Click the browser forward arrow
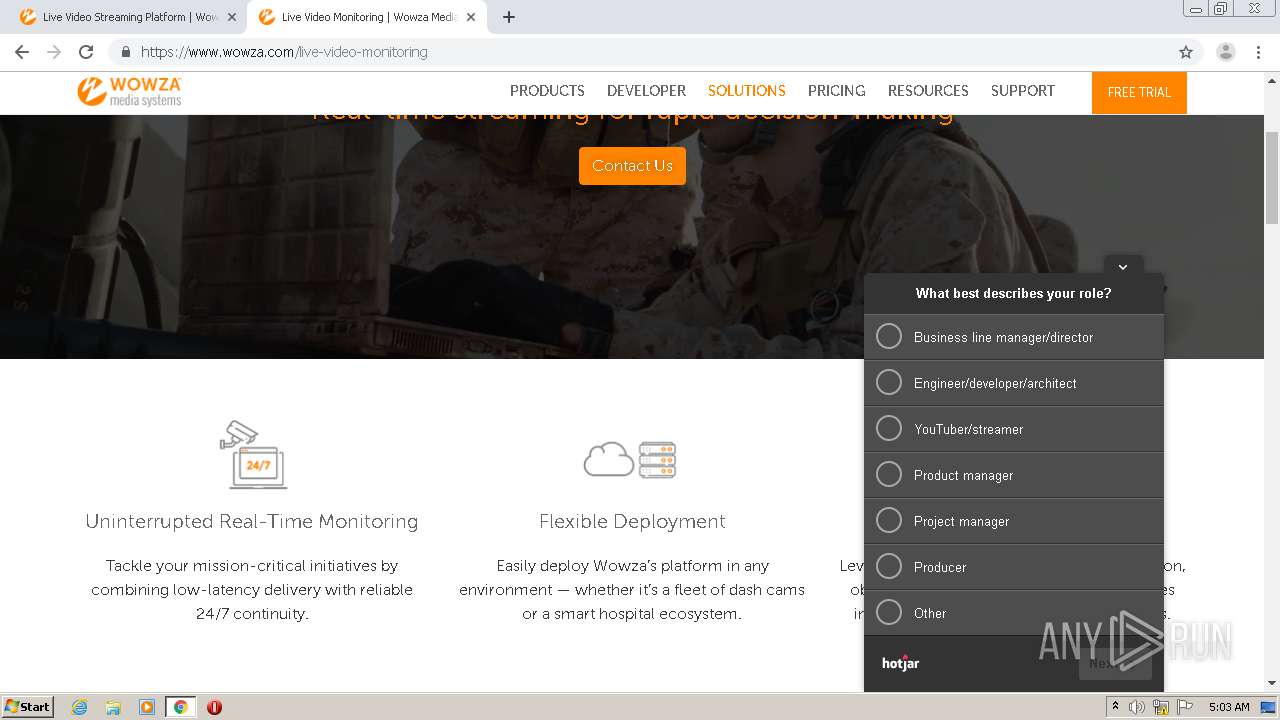 point(54,52)
